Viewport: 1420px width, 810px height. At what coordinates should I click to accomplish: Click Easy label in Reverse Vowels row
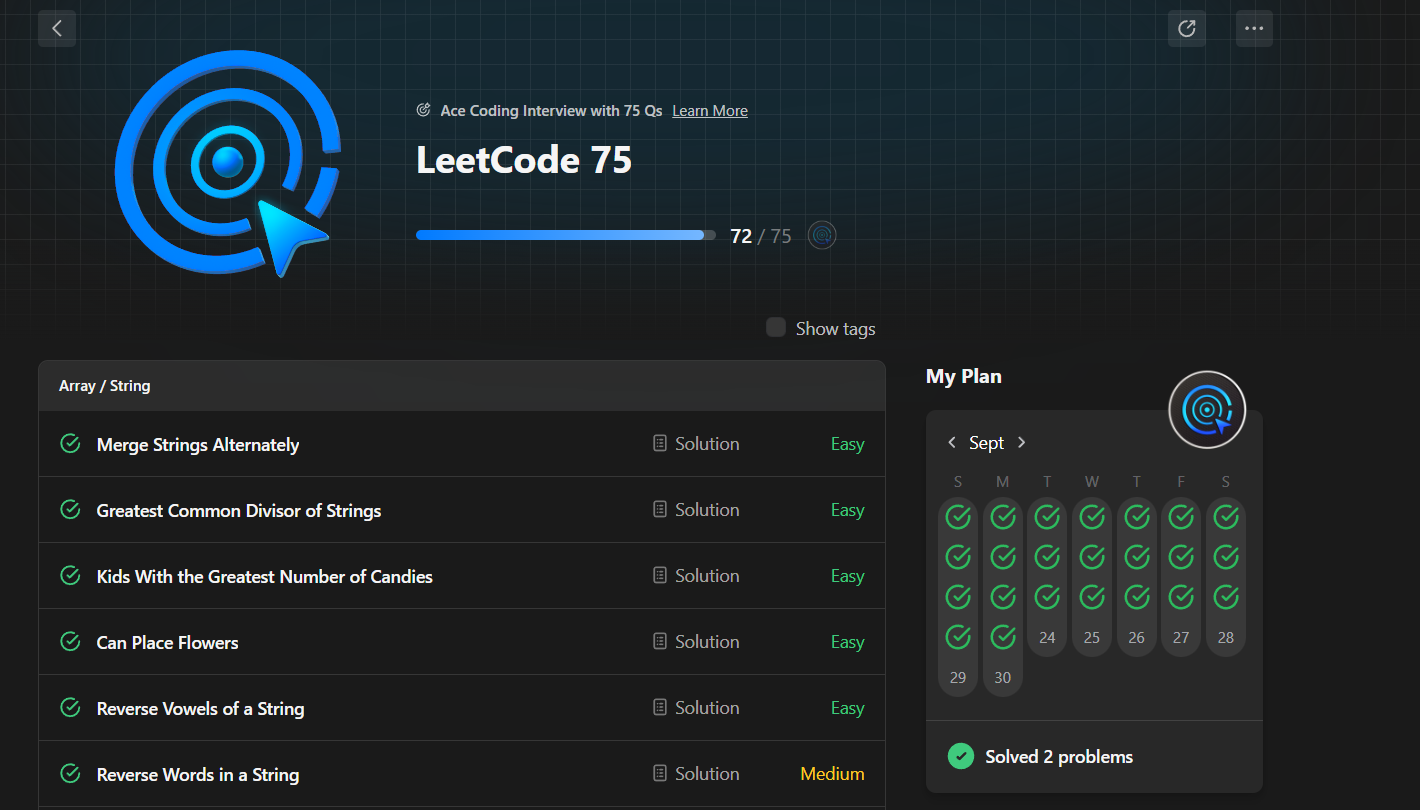(x=848, y=709)
